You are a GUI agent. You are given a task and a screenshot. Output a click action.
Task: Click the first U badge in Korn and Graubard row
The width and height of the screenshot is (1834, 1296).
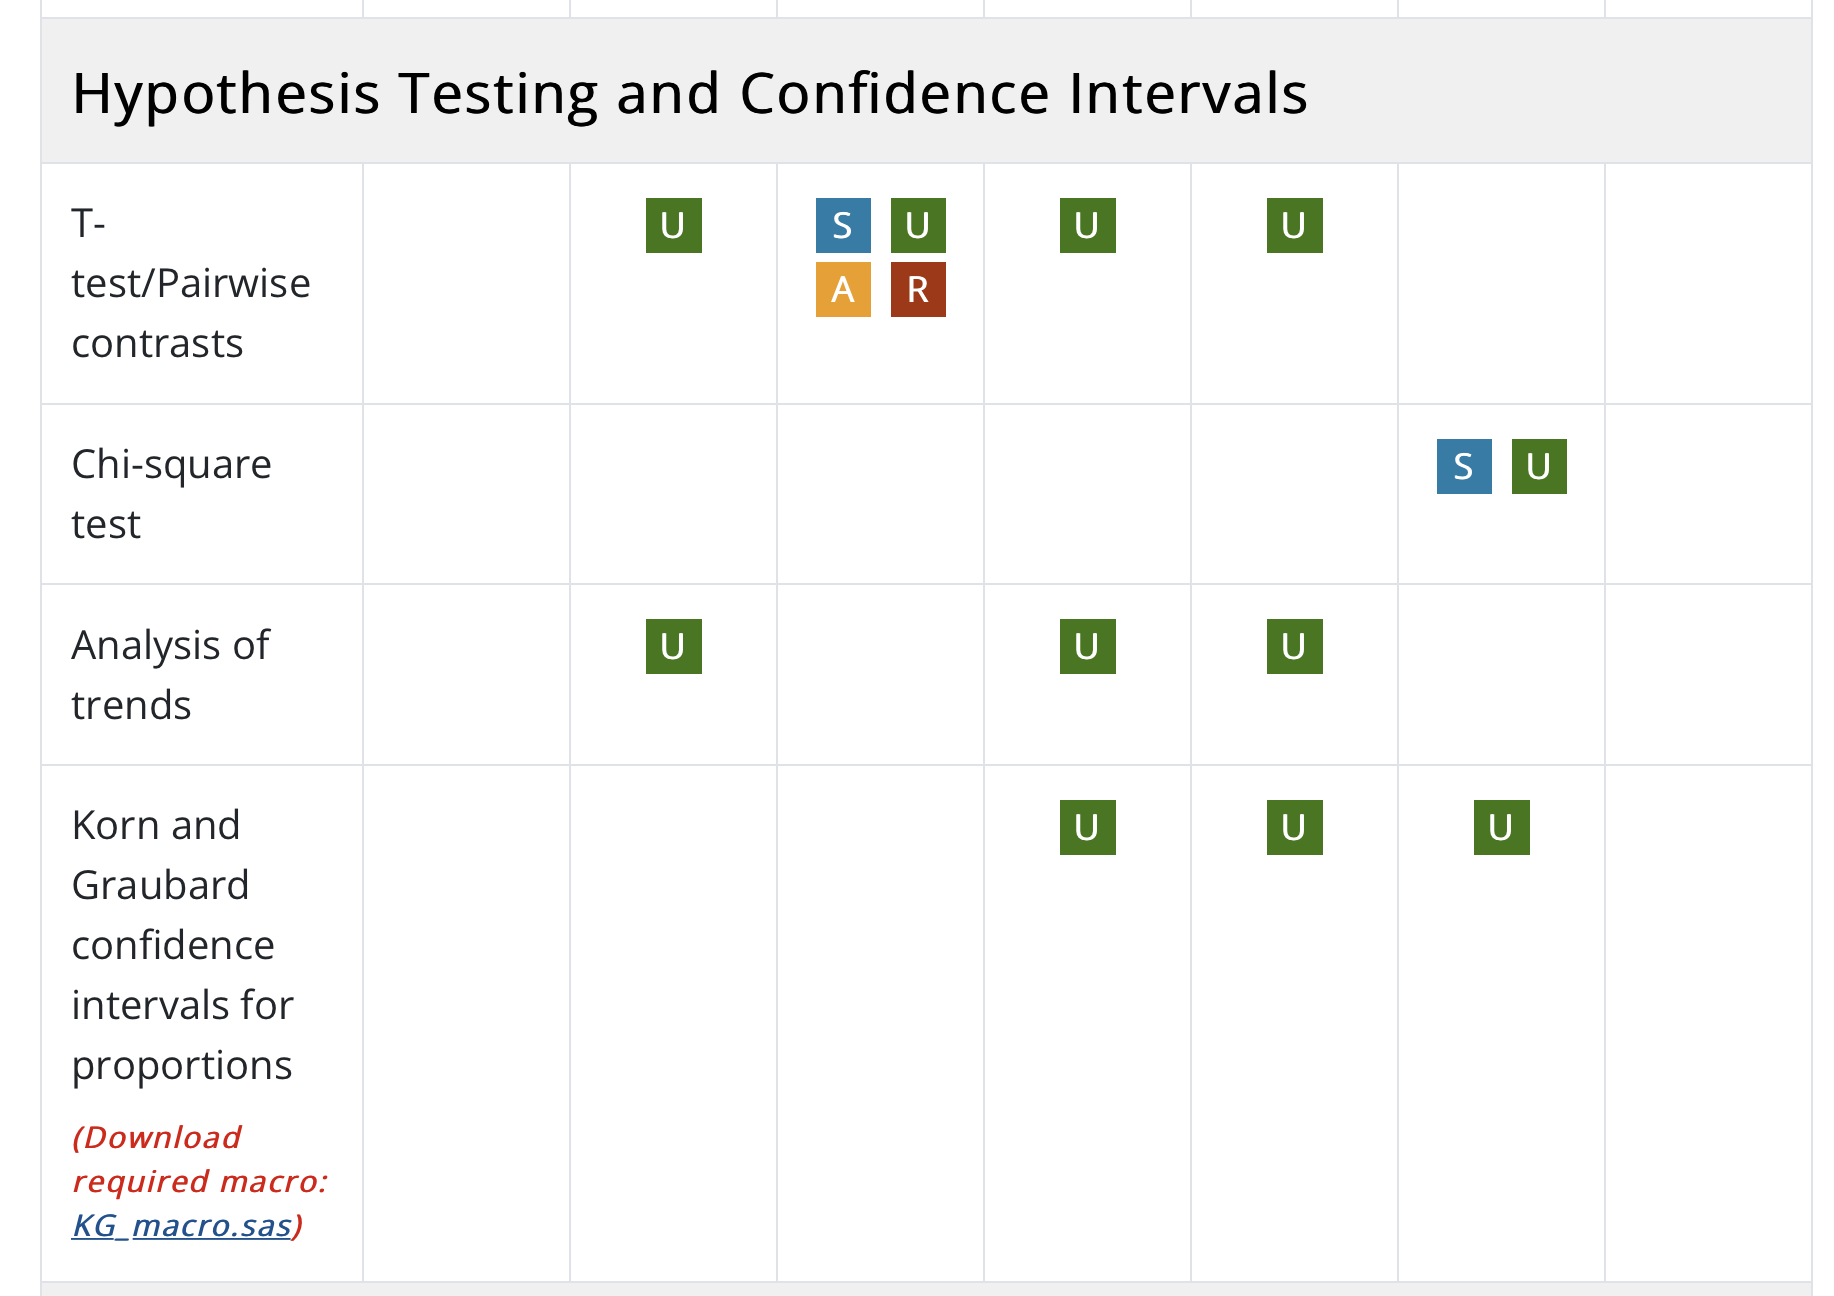[x=1087, y=828]
